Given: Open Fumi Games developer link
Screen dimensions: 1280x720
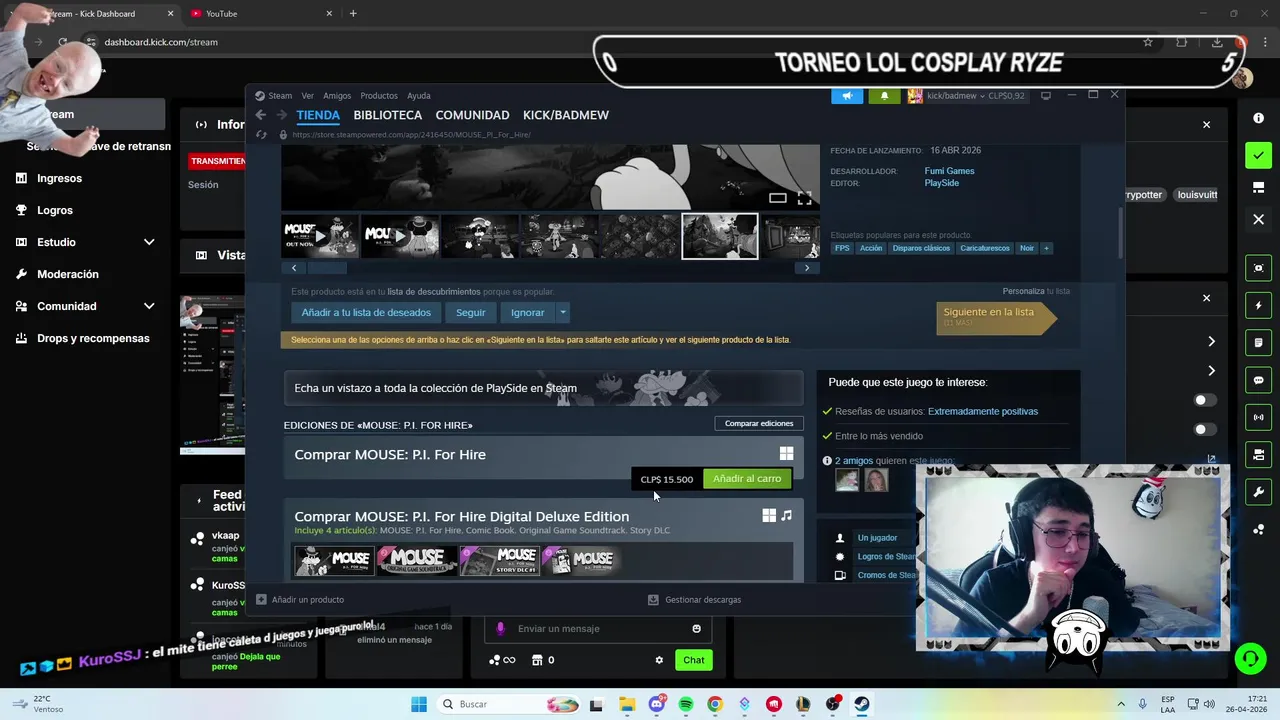Looking at the screenshot, I should pos(949,171).
